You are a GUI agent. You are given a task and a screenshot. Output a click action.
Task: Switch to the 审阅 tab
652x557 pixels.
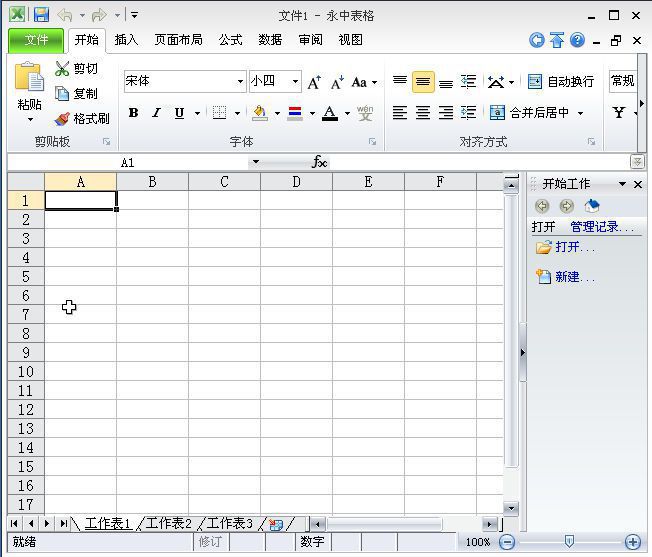[x=310, y=40]
